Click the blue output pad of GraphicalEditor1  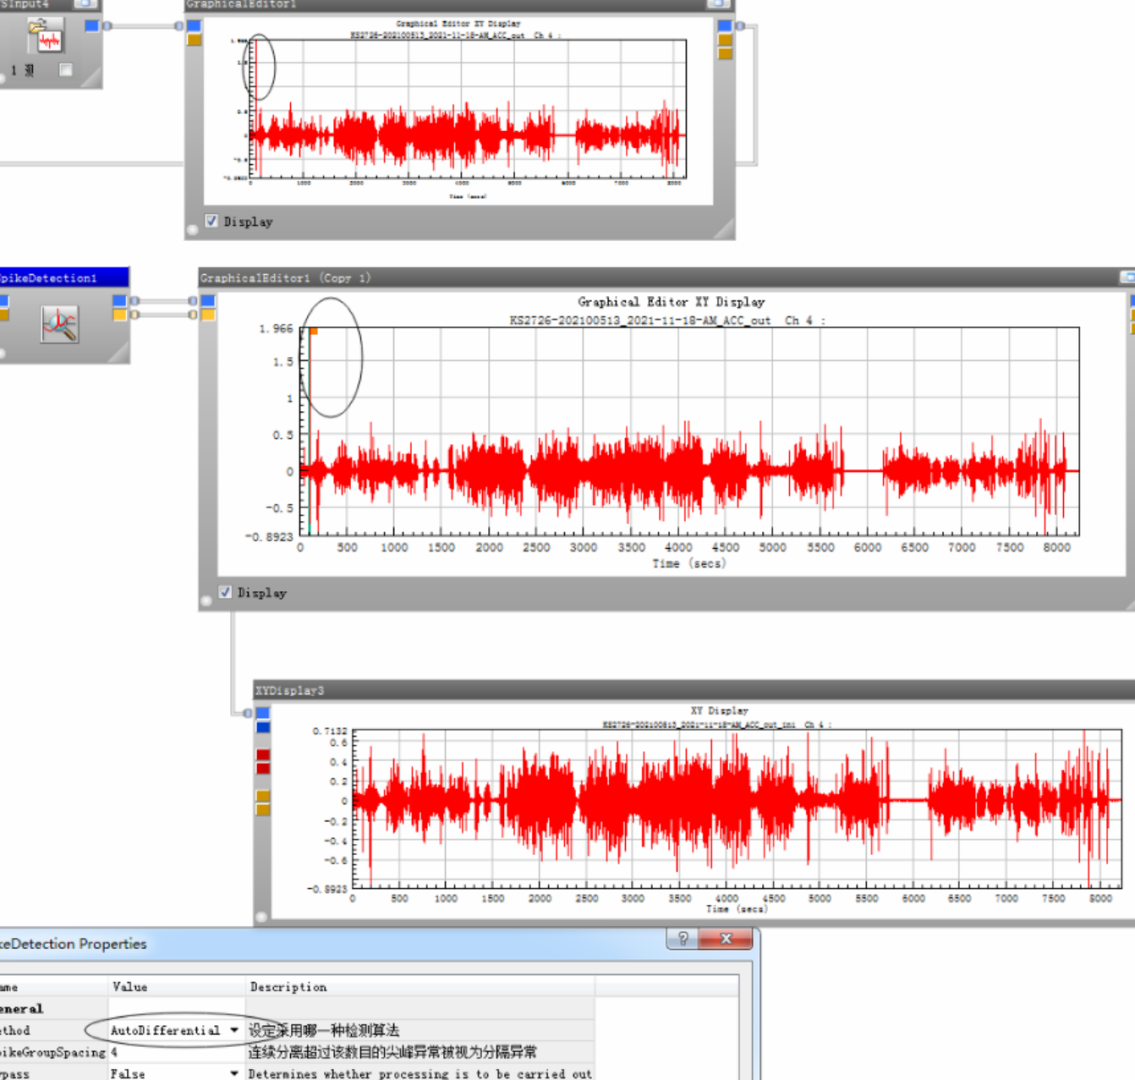pos(725,26)
